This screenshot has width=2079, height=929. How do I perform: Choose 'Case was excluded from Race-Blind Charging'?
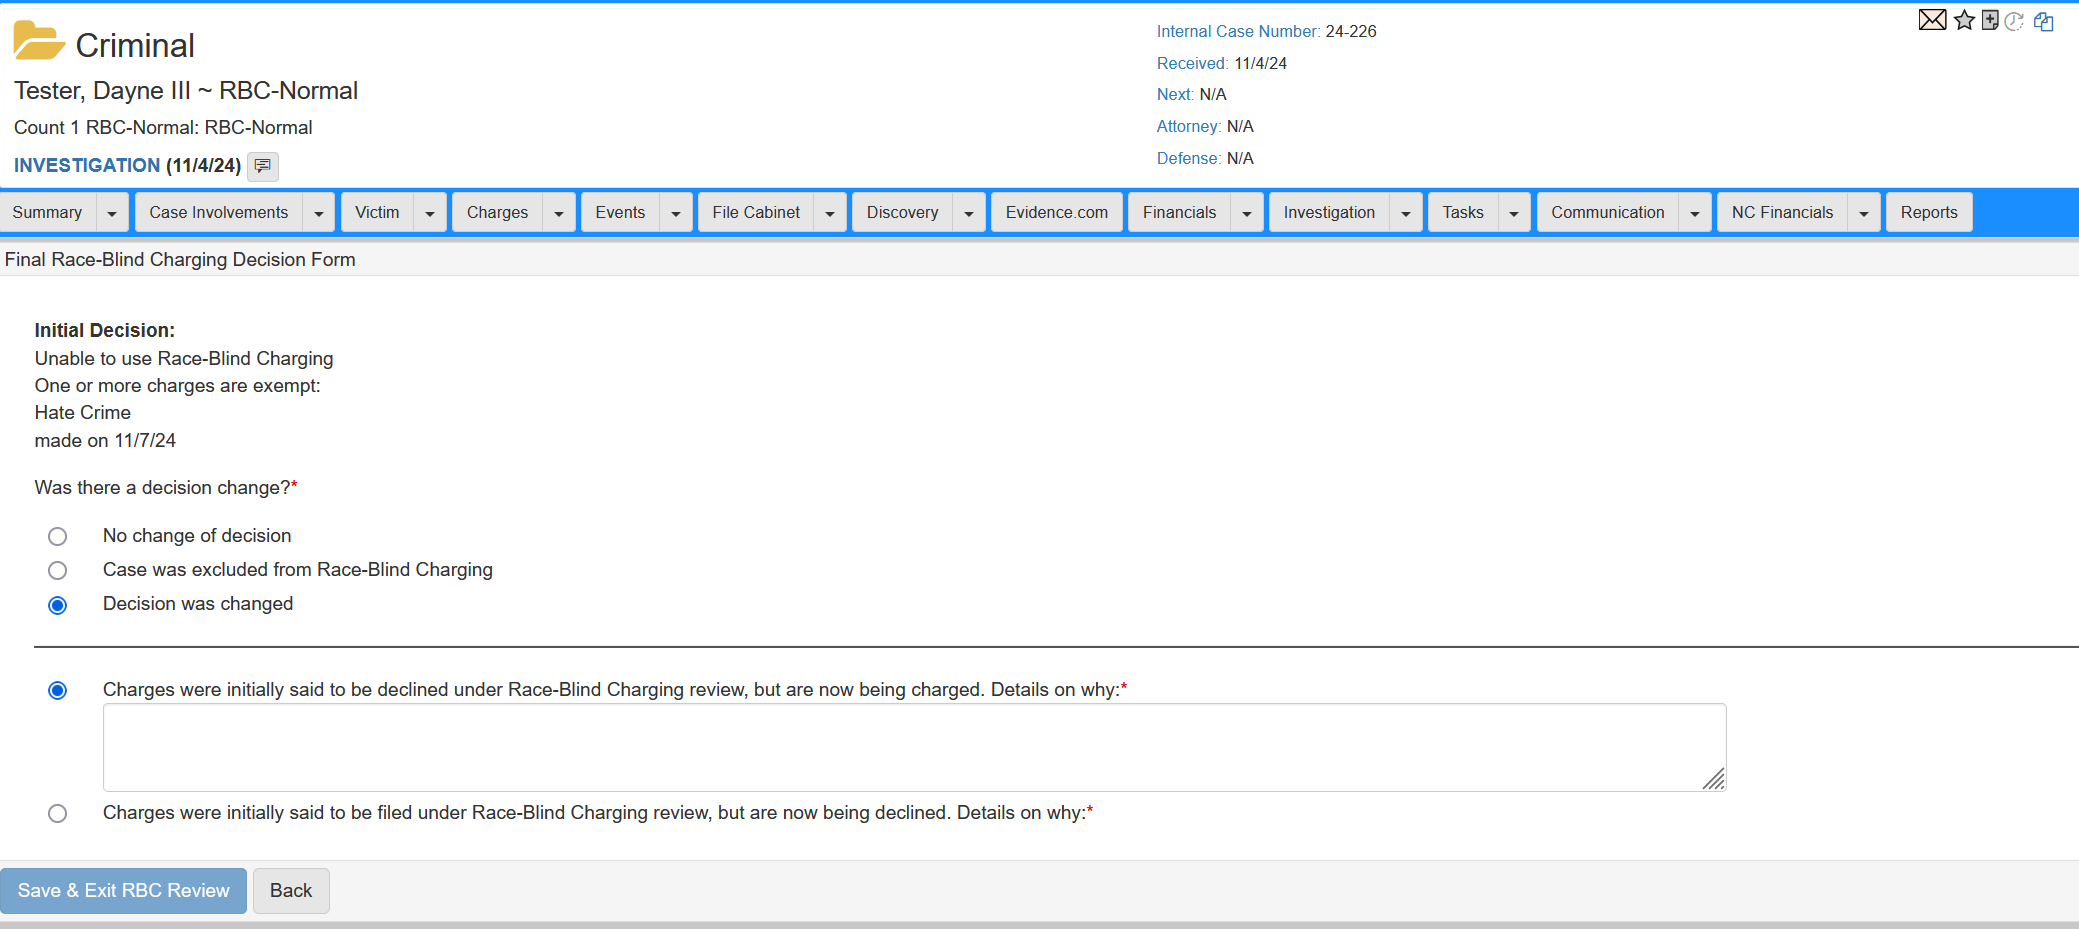(58, 571)
